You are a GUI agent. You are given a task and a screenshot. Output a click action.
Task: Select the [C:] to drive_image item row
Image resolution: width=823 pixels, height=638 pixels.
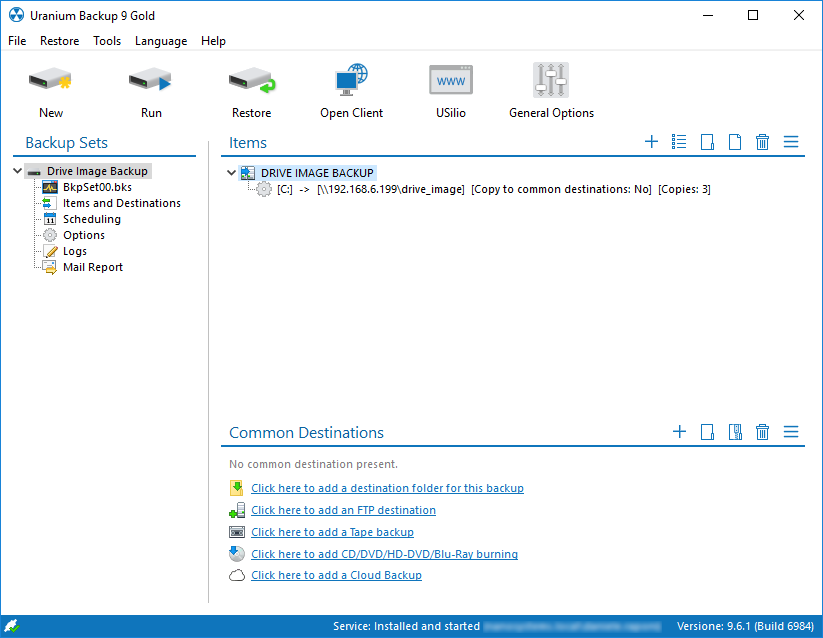(x=494, y=189)
